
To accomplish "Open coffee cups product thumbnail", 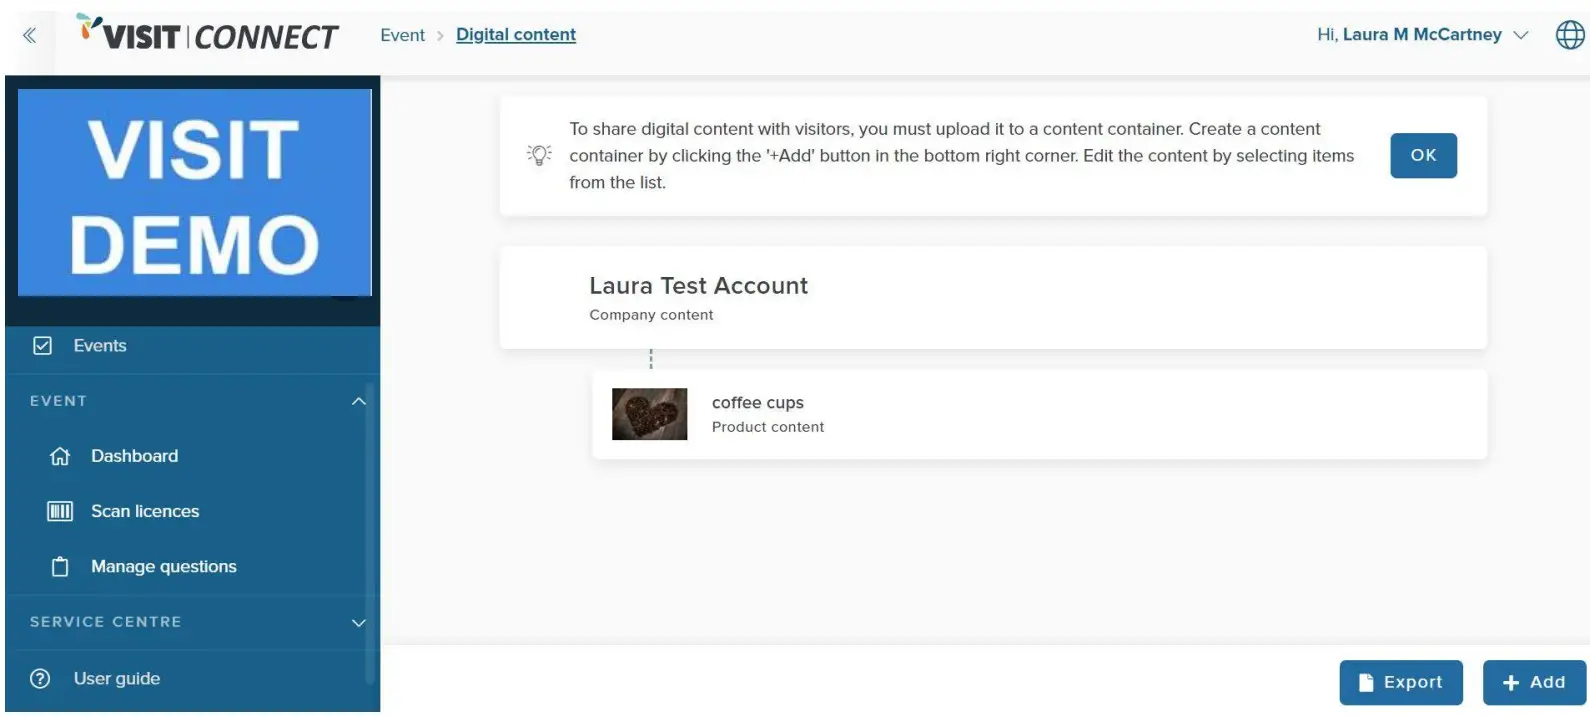I will 649,414.
